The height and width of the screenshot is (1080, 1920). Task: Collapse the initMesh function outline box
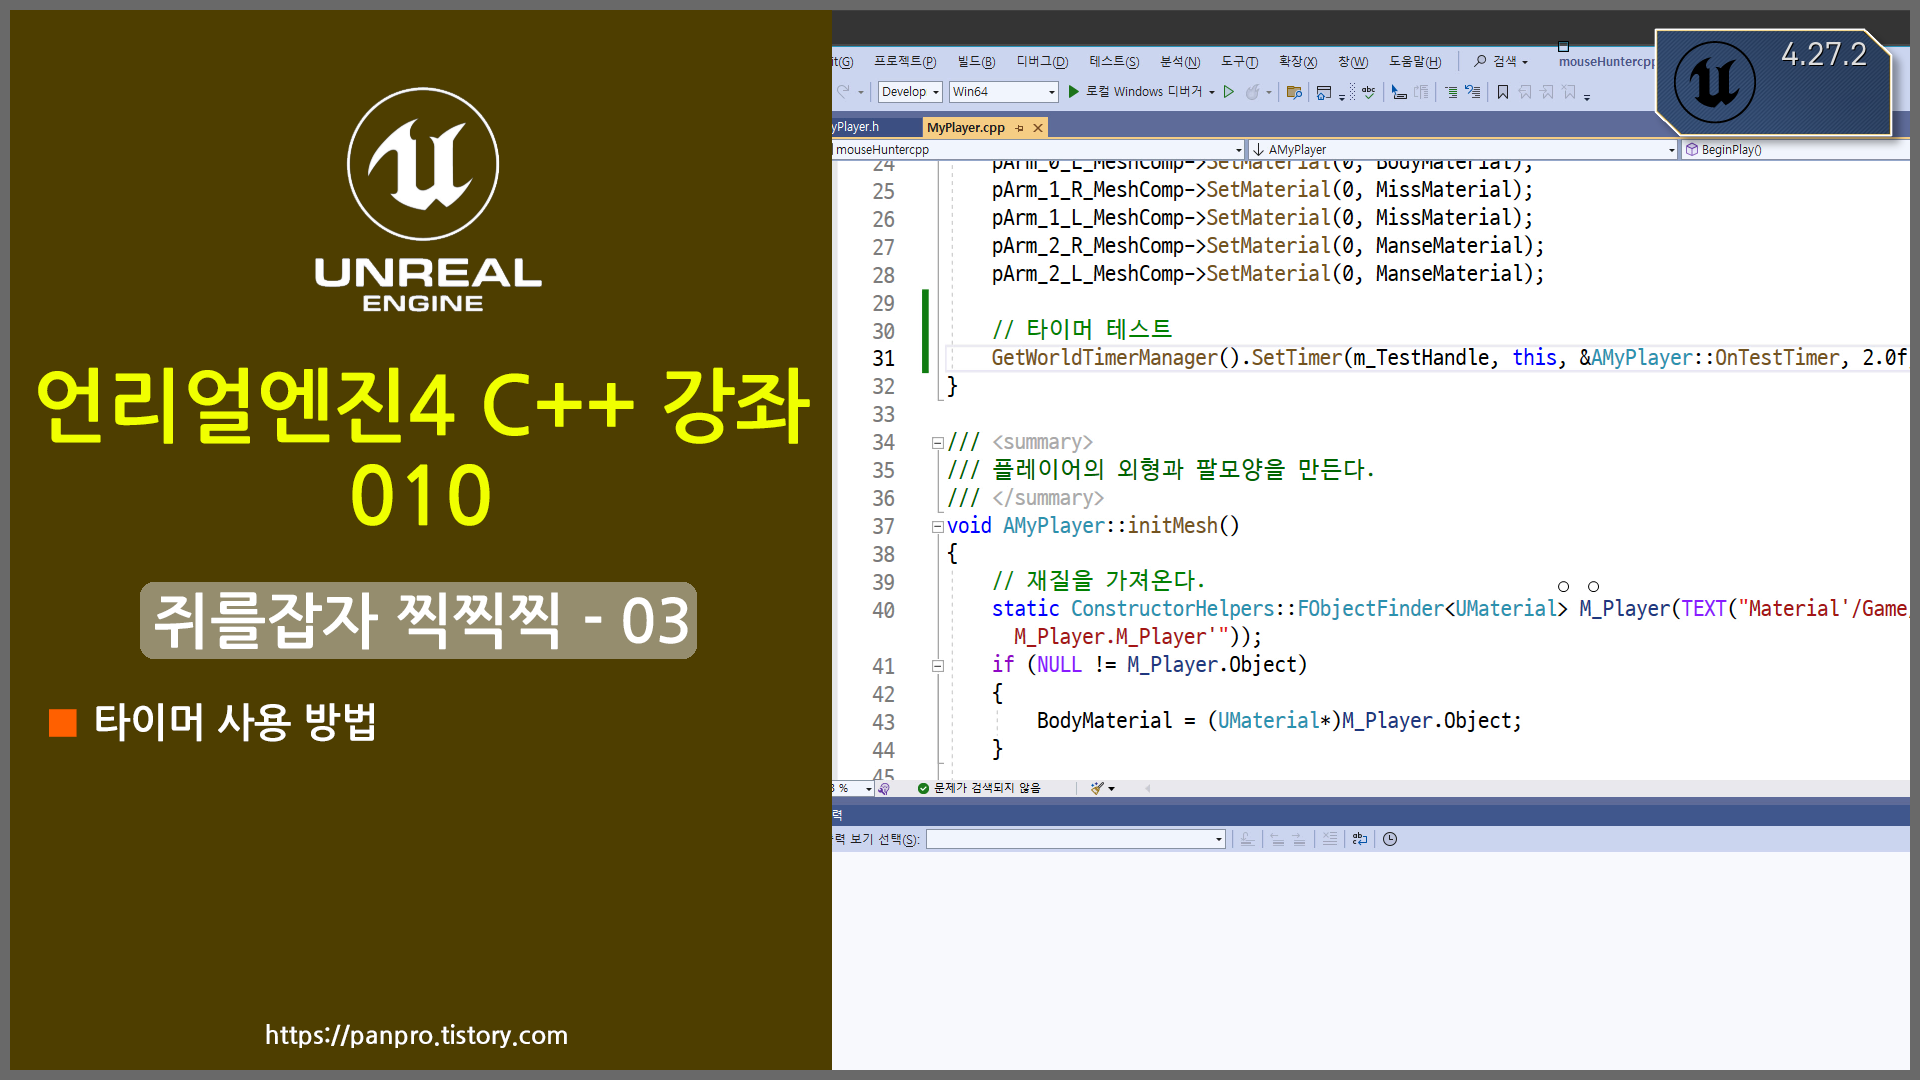coord(938,527)
